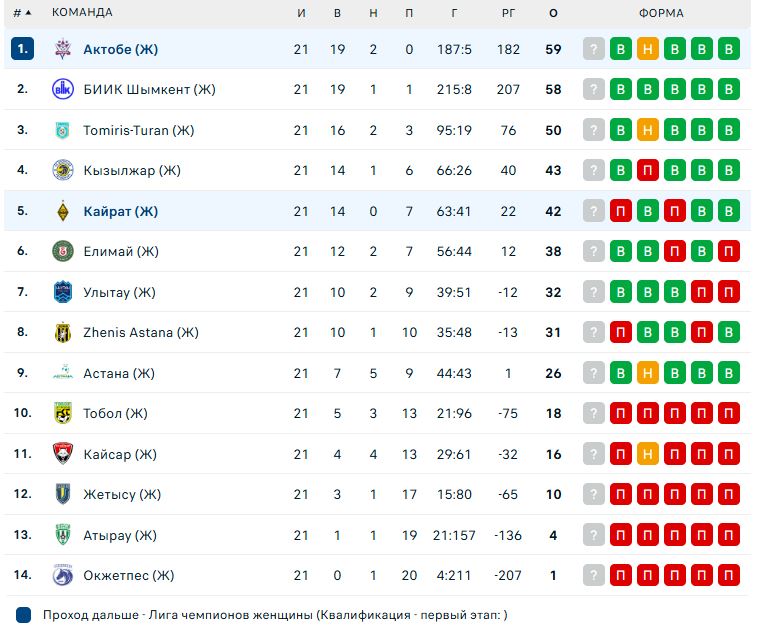Select the Tomiris-Turan team badge

62,130
